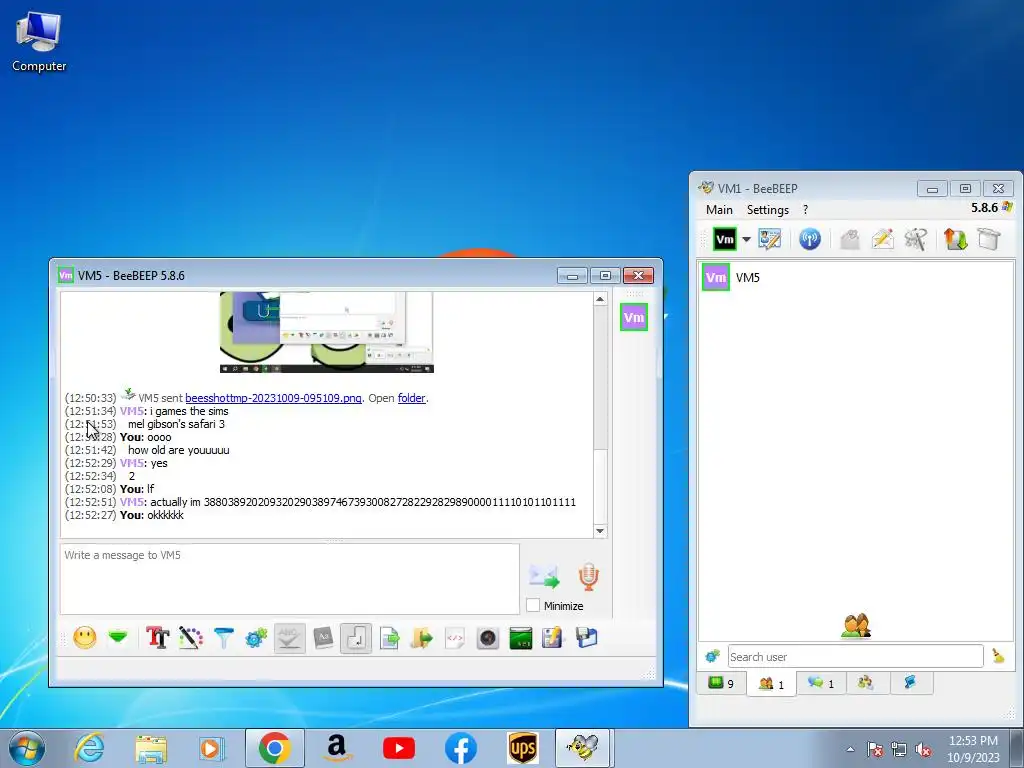
Task: Select user VM5 in the user list
Action: click(856, 278)
